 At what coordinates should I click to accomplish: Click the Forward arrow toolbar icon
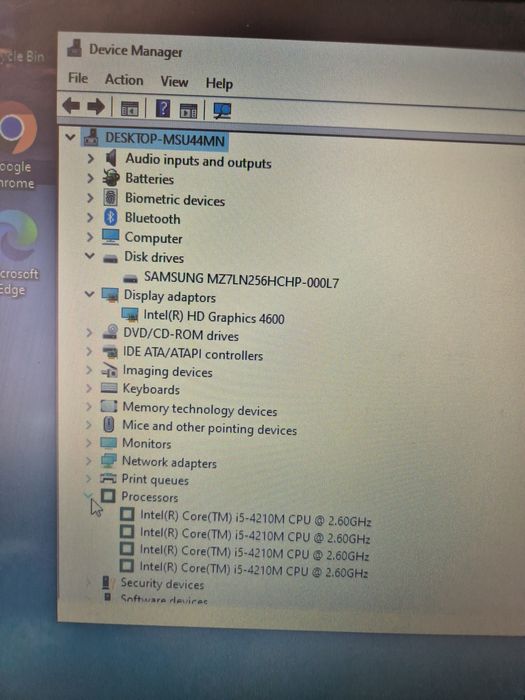click(96, 107)
